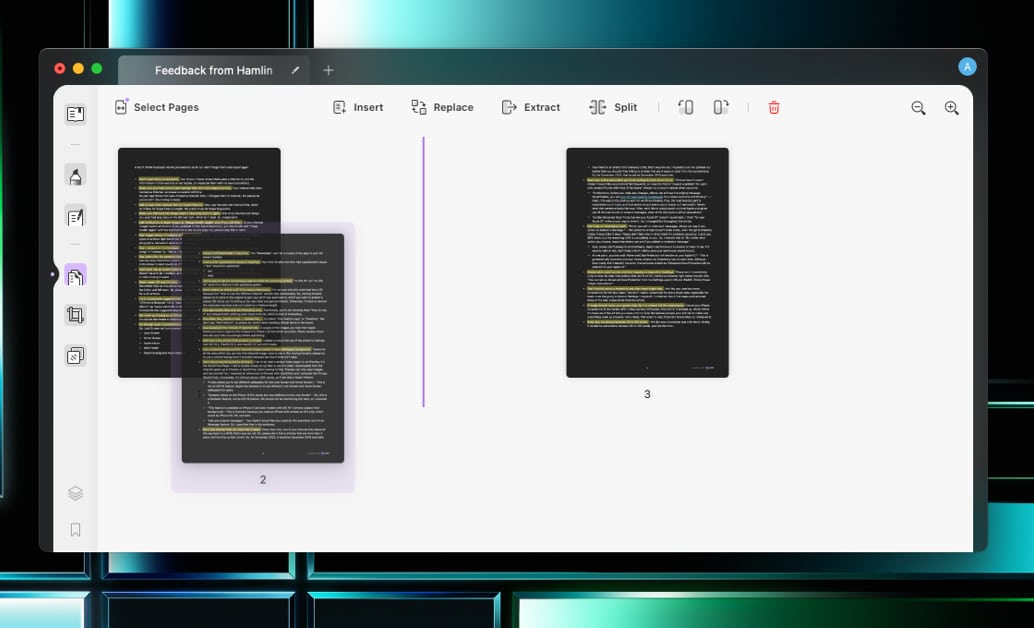This screenshot has width=1034, height=628.
Task: Open the Reader mode sidebar icon
Action: coord(75,114)
